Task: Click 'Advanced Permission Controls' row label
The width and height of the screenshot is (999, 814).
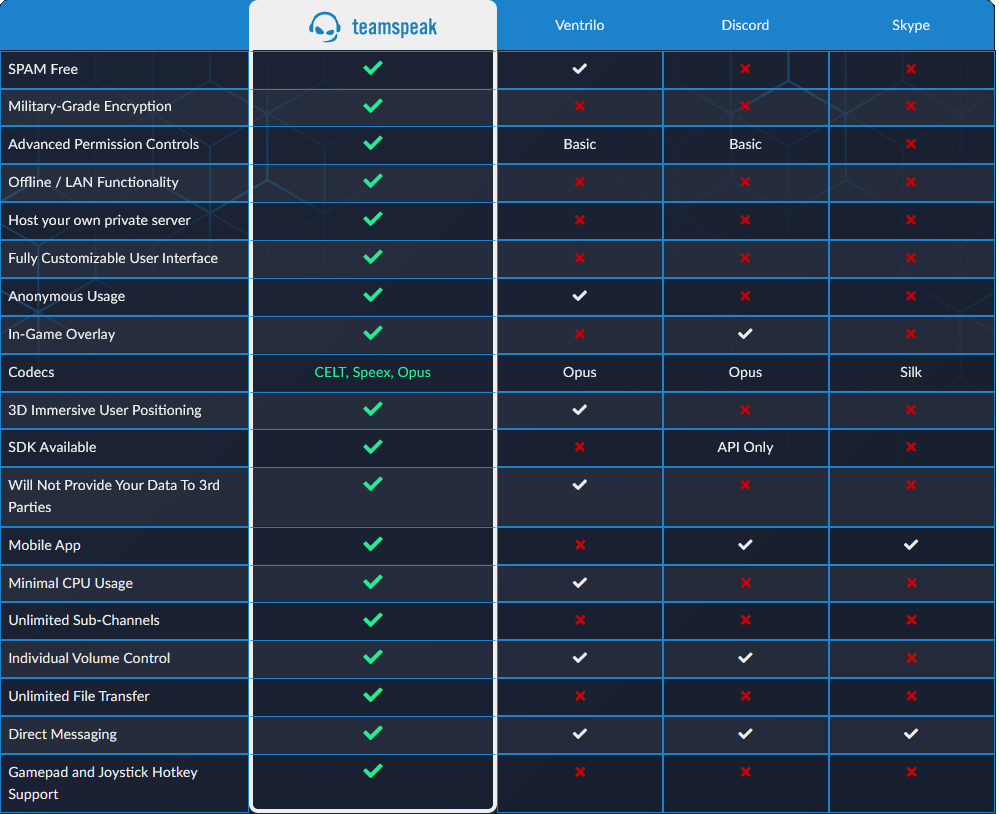Action: click(104, 144)
